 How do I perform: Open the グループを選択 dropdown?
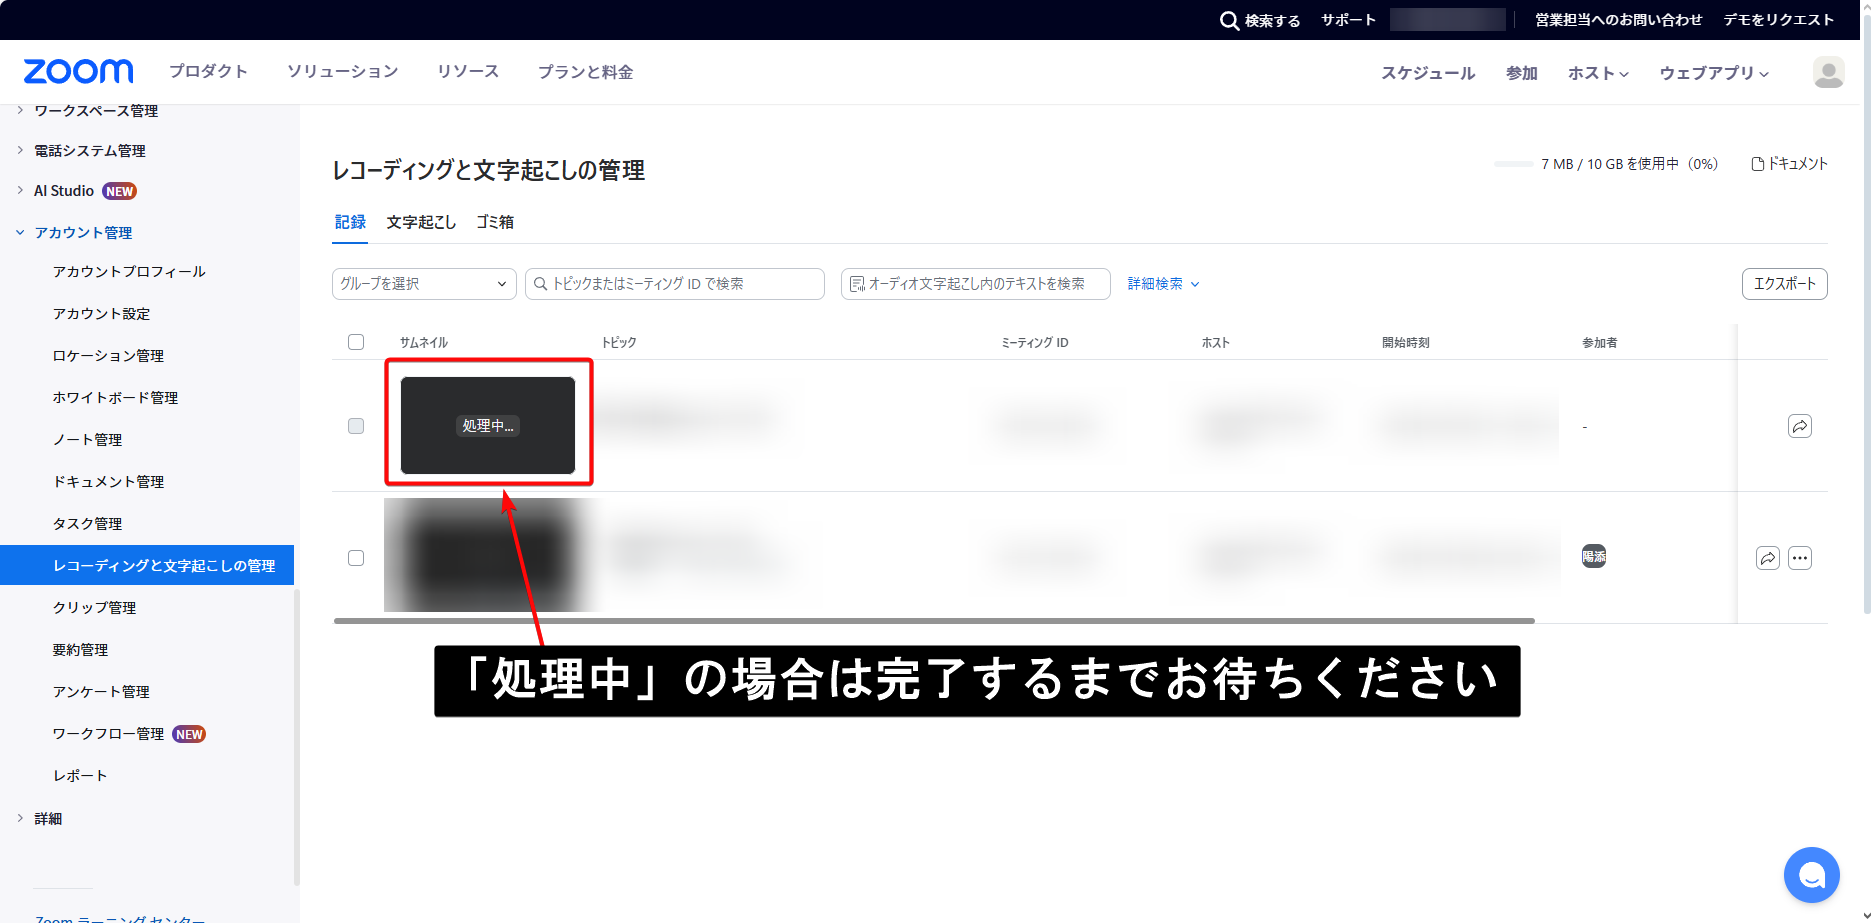click(424, 284)
